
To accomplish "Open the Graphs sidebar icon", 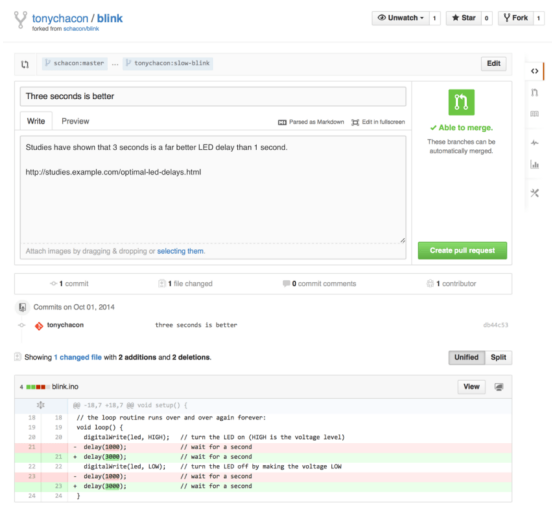I will (534, 164).
